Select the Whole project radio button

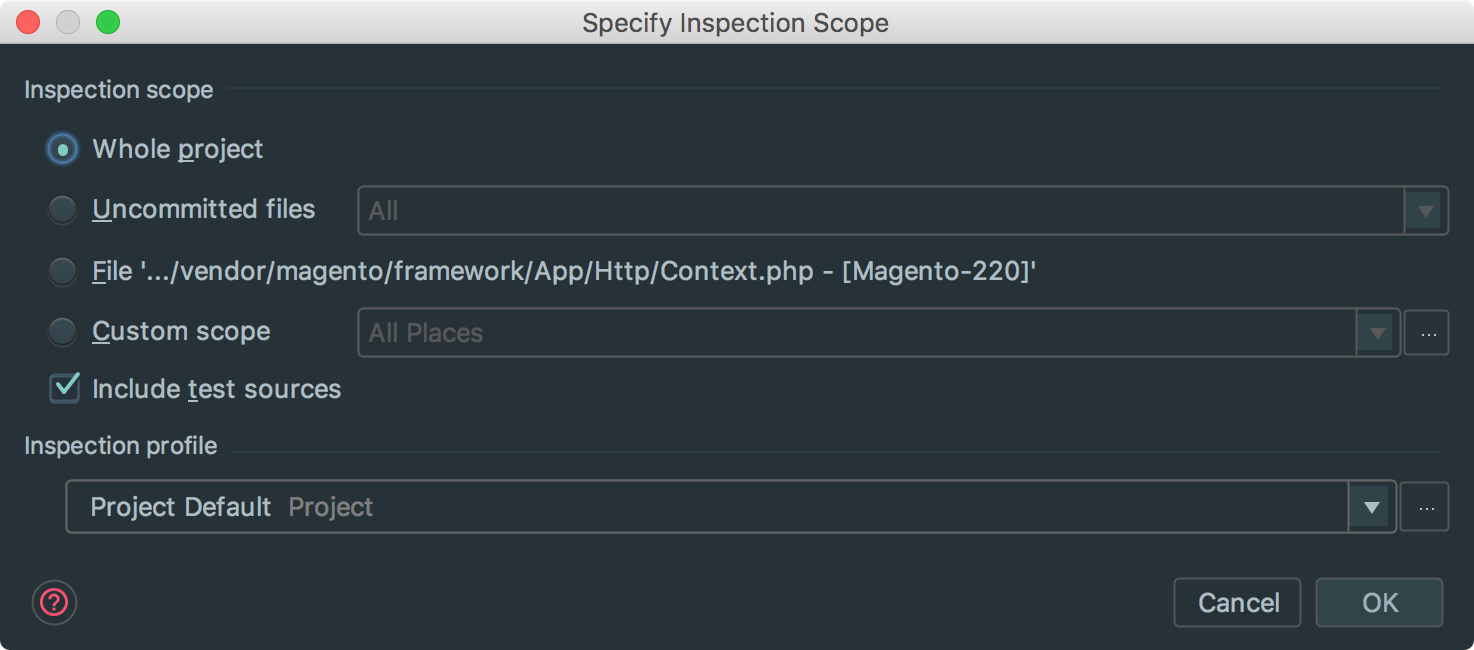click(x=63, y=150)
